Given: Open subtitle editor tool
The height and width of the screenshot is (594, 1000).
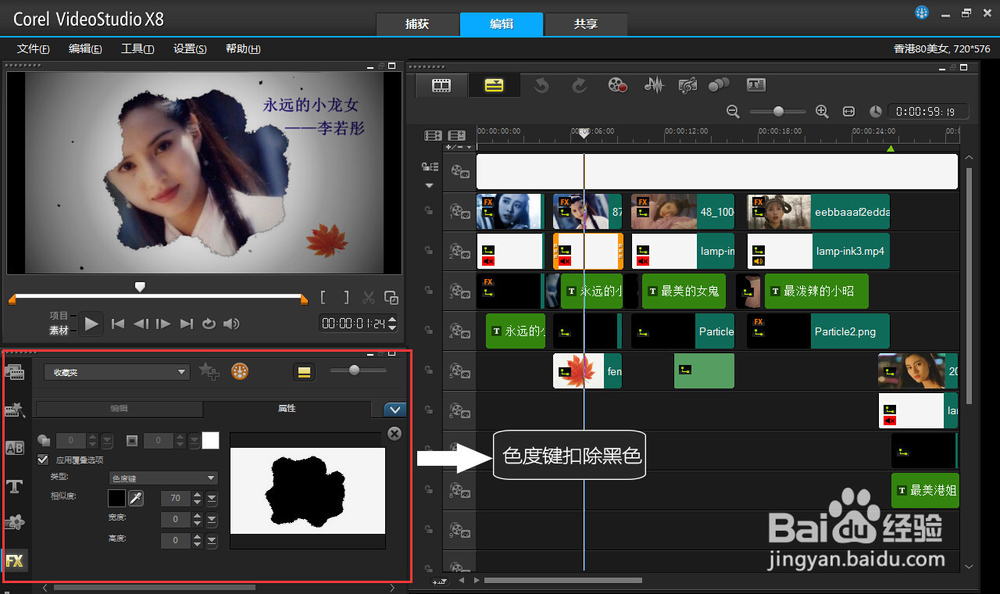Looking at the screenshot, I should pos(756,85).
